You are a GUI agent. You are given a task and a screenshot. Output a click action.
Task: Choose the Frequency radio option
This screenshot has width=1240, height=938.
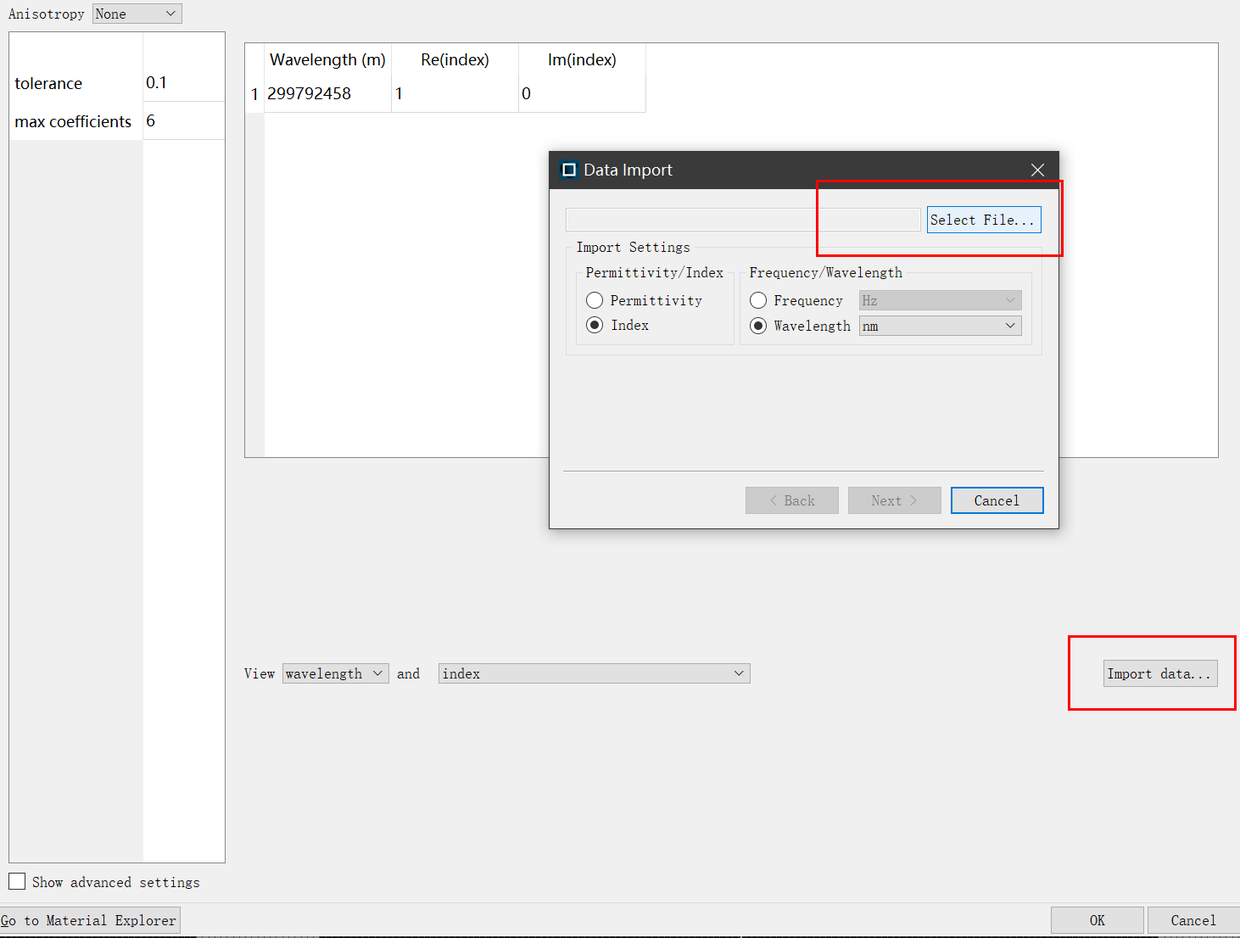(758, 300)
